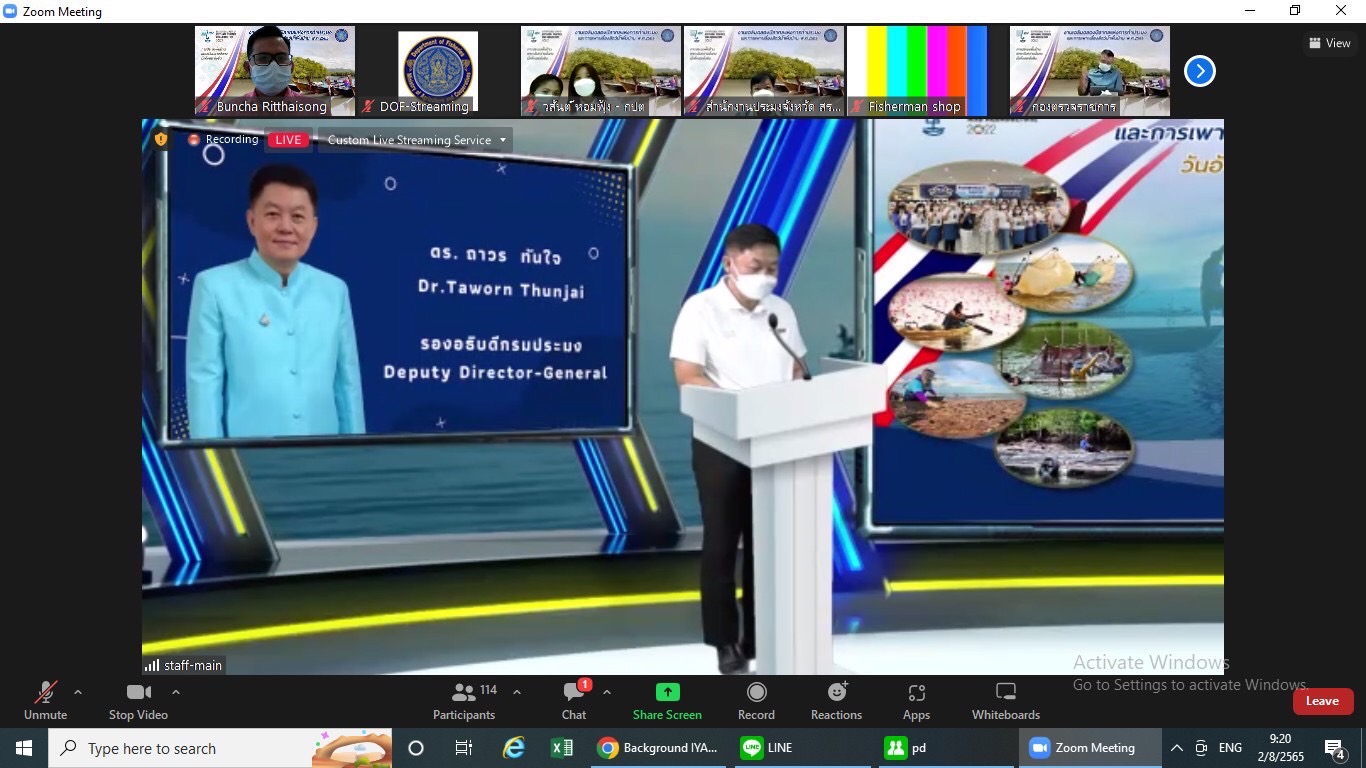This screenshot has width=1366, height=768.
Task: Open Custom Live Streaming Service dropdown
Action: [417, 140]
